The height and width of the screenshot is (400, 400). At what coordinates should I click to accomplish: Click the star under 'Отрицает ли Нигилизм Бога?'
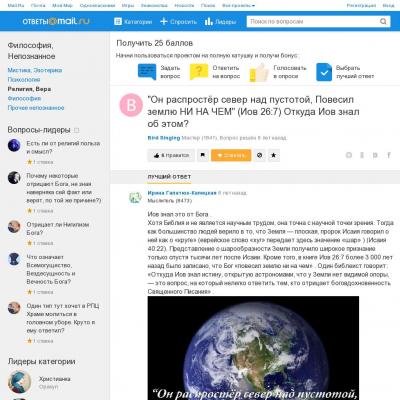click(x=29, y=243)
